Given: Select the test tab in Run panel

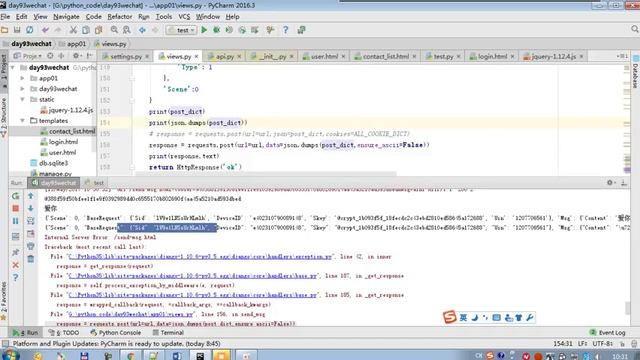Looking at the screenshot, I should 95,183.
